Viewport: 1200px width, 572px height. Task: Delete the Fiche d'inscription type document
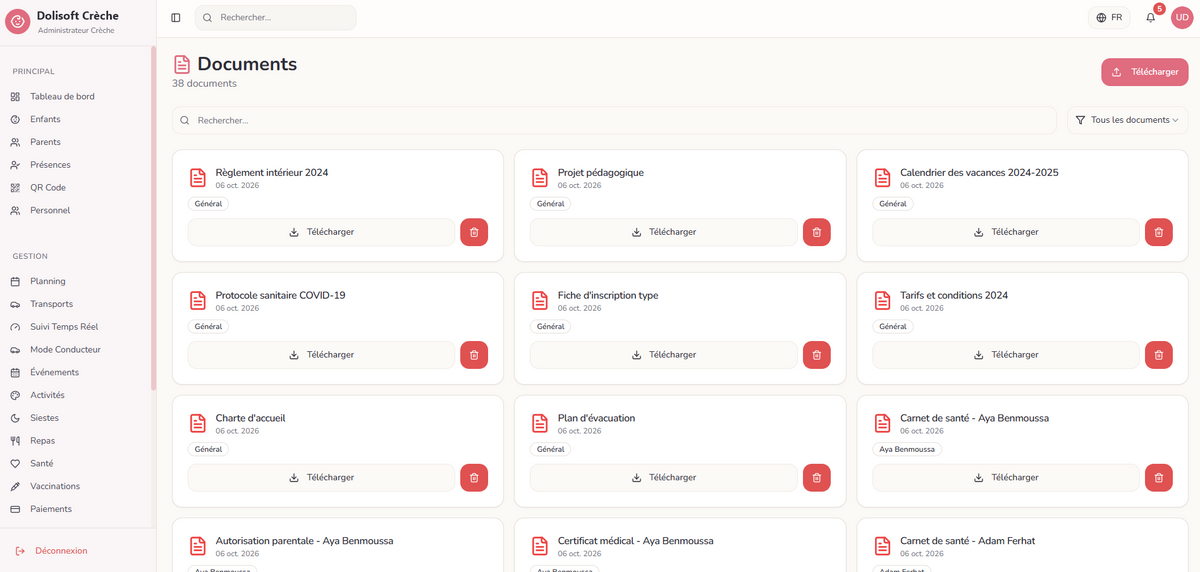816,355
